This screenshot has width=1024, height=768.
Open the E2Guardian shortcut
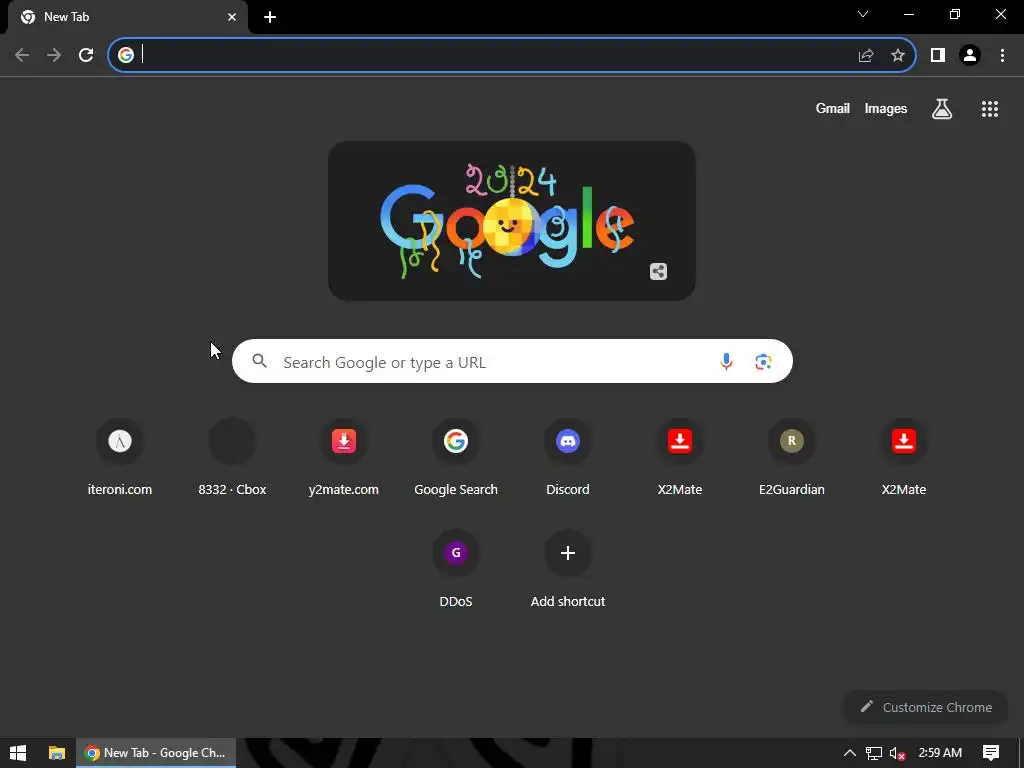pos(792,457)
